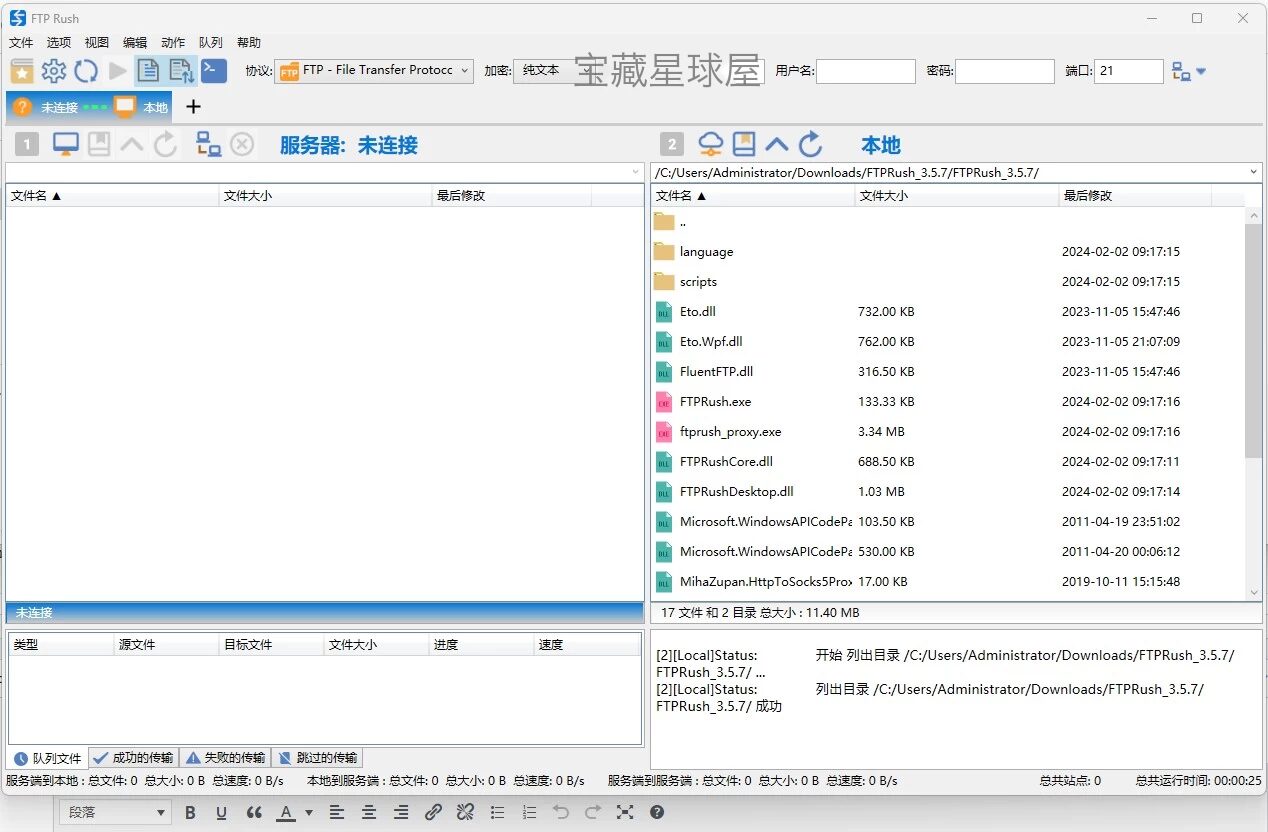Click help question mark in background editor
This screenshot has width=1268, height=832.
[657, 812]
